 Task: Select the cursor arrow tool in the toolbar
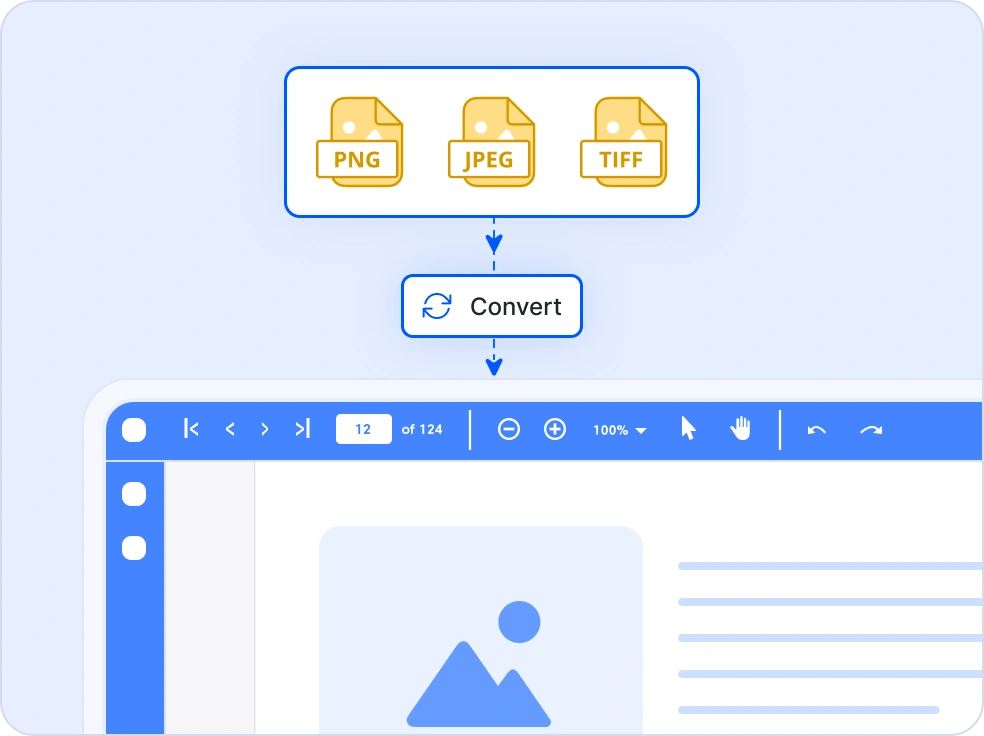click(687, 429)
